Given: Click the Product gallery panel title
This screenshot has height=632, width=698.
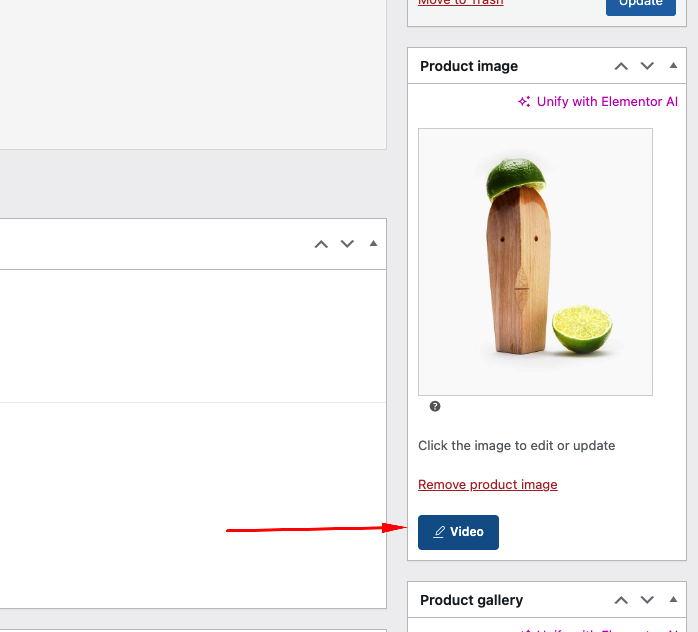Looking at the screenshot, I should [471, 600].
